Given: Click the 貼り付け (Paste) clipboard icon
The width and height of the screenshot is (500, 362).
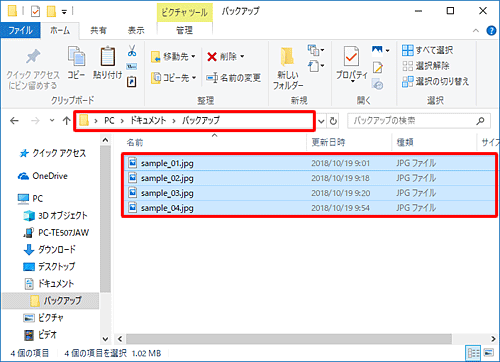Looking at the screenshot, I should click(107, 56).
